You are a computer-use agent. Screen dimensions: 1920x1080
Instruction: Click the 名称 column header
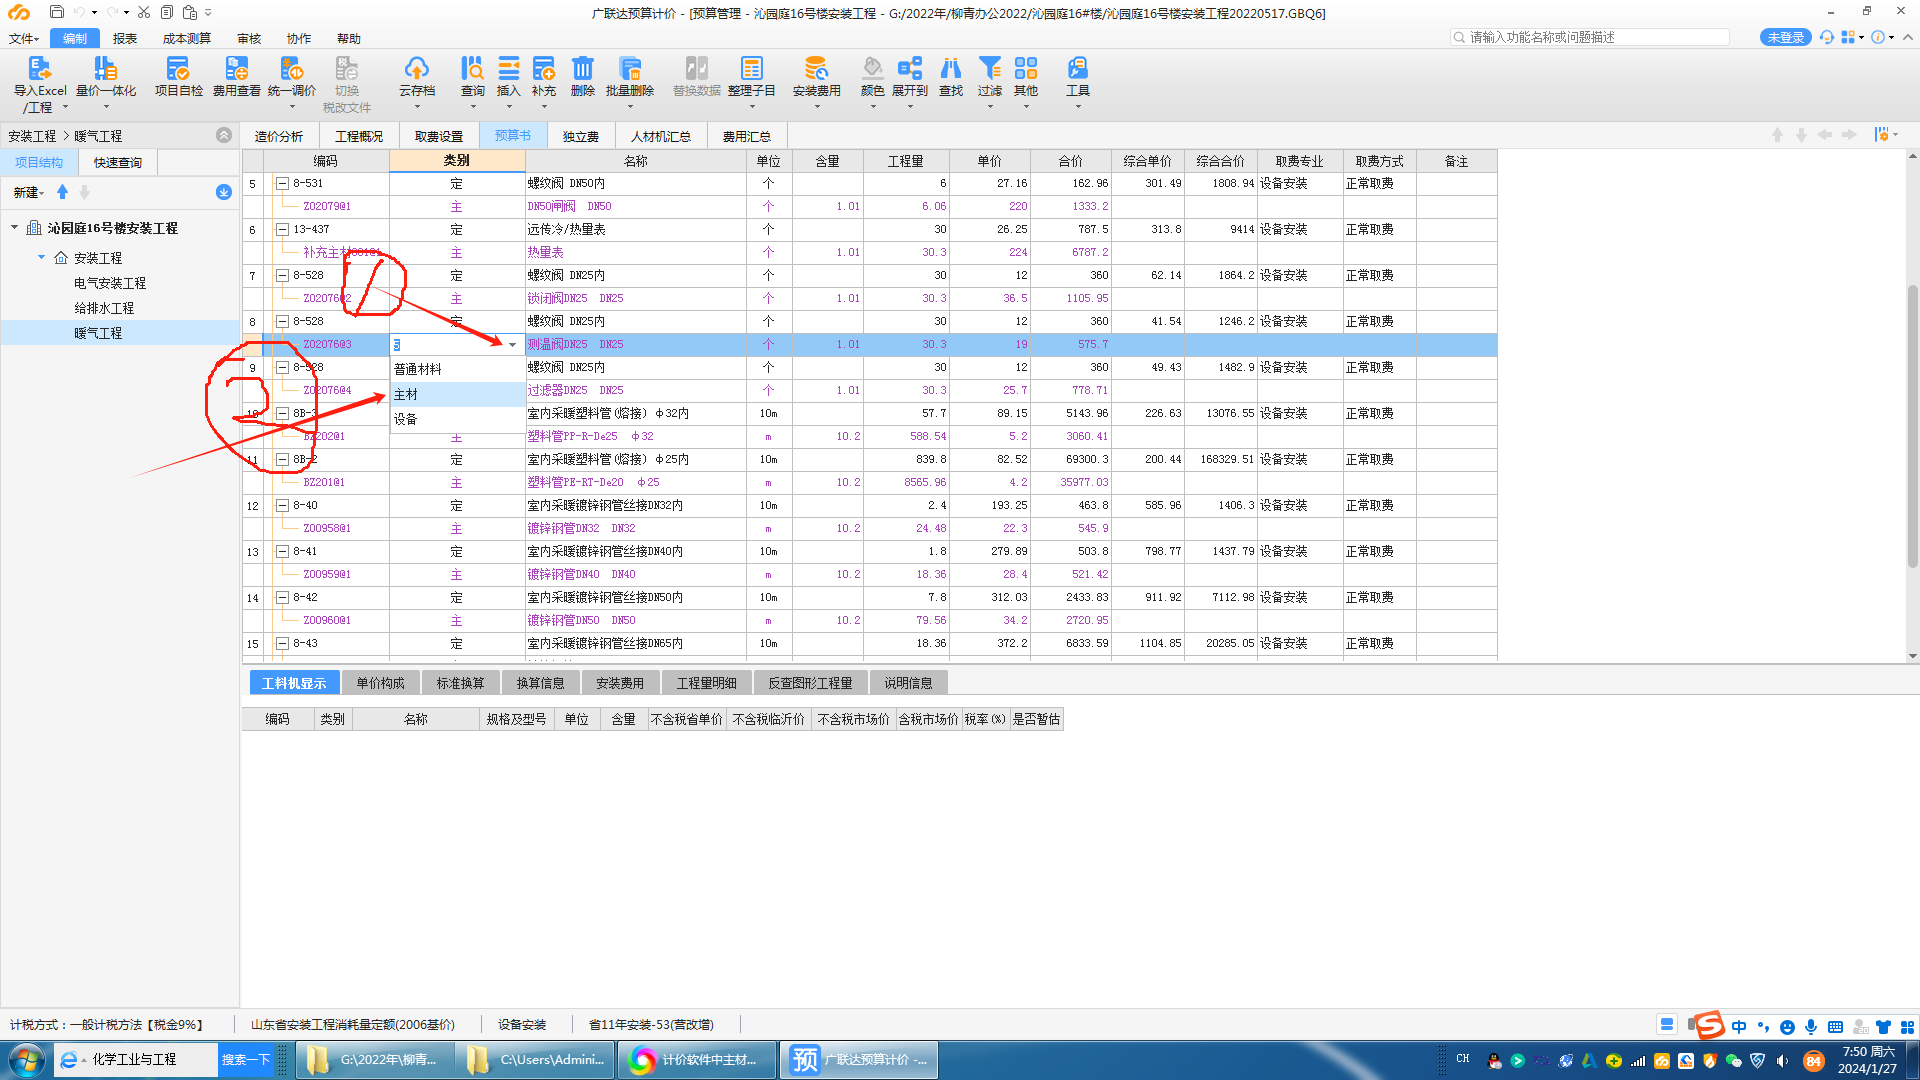pos(635,161)
